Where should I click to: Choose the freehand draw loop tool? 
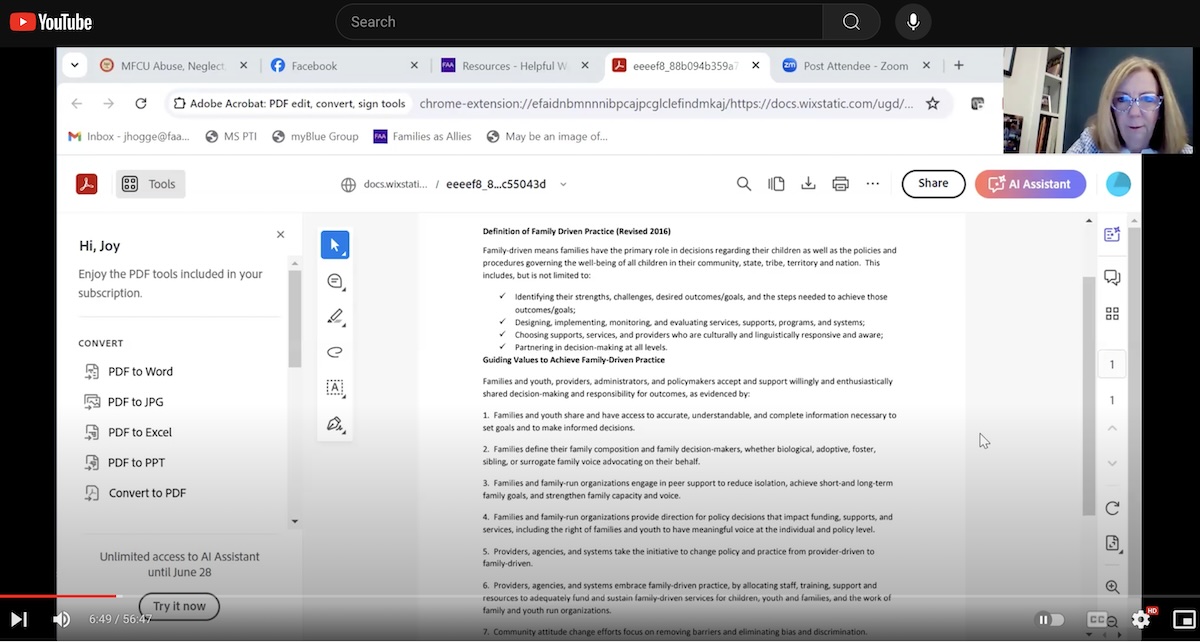point(335,352)
